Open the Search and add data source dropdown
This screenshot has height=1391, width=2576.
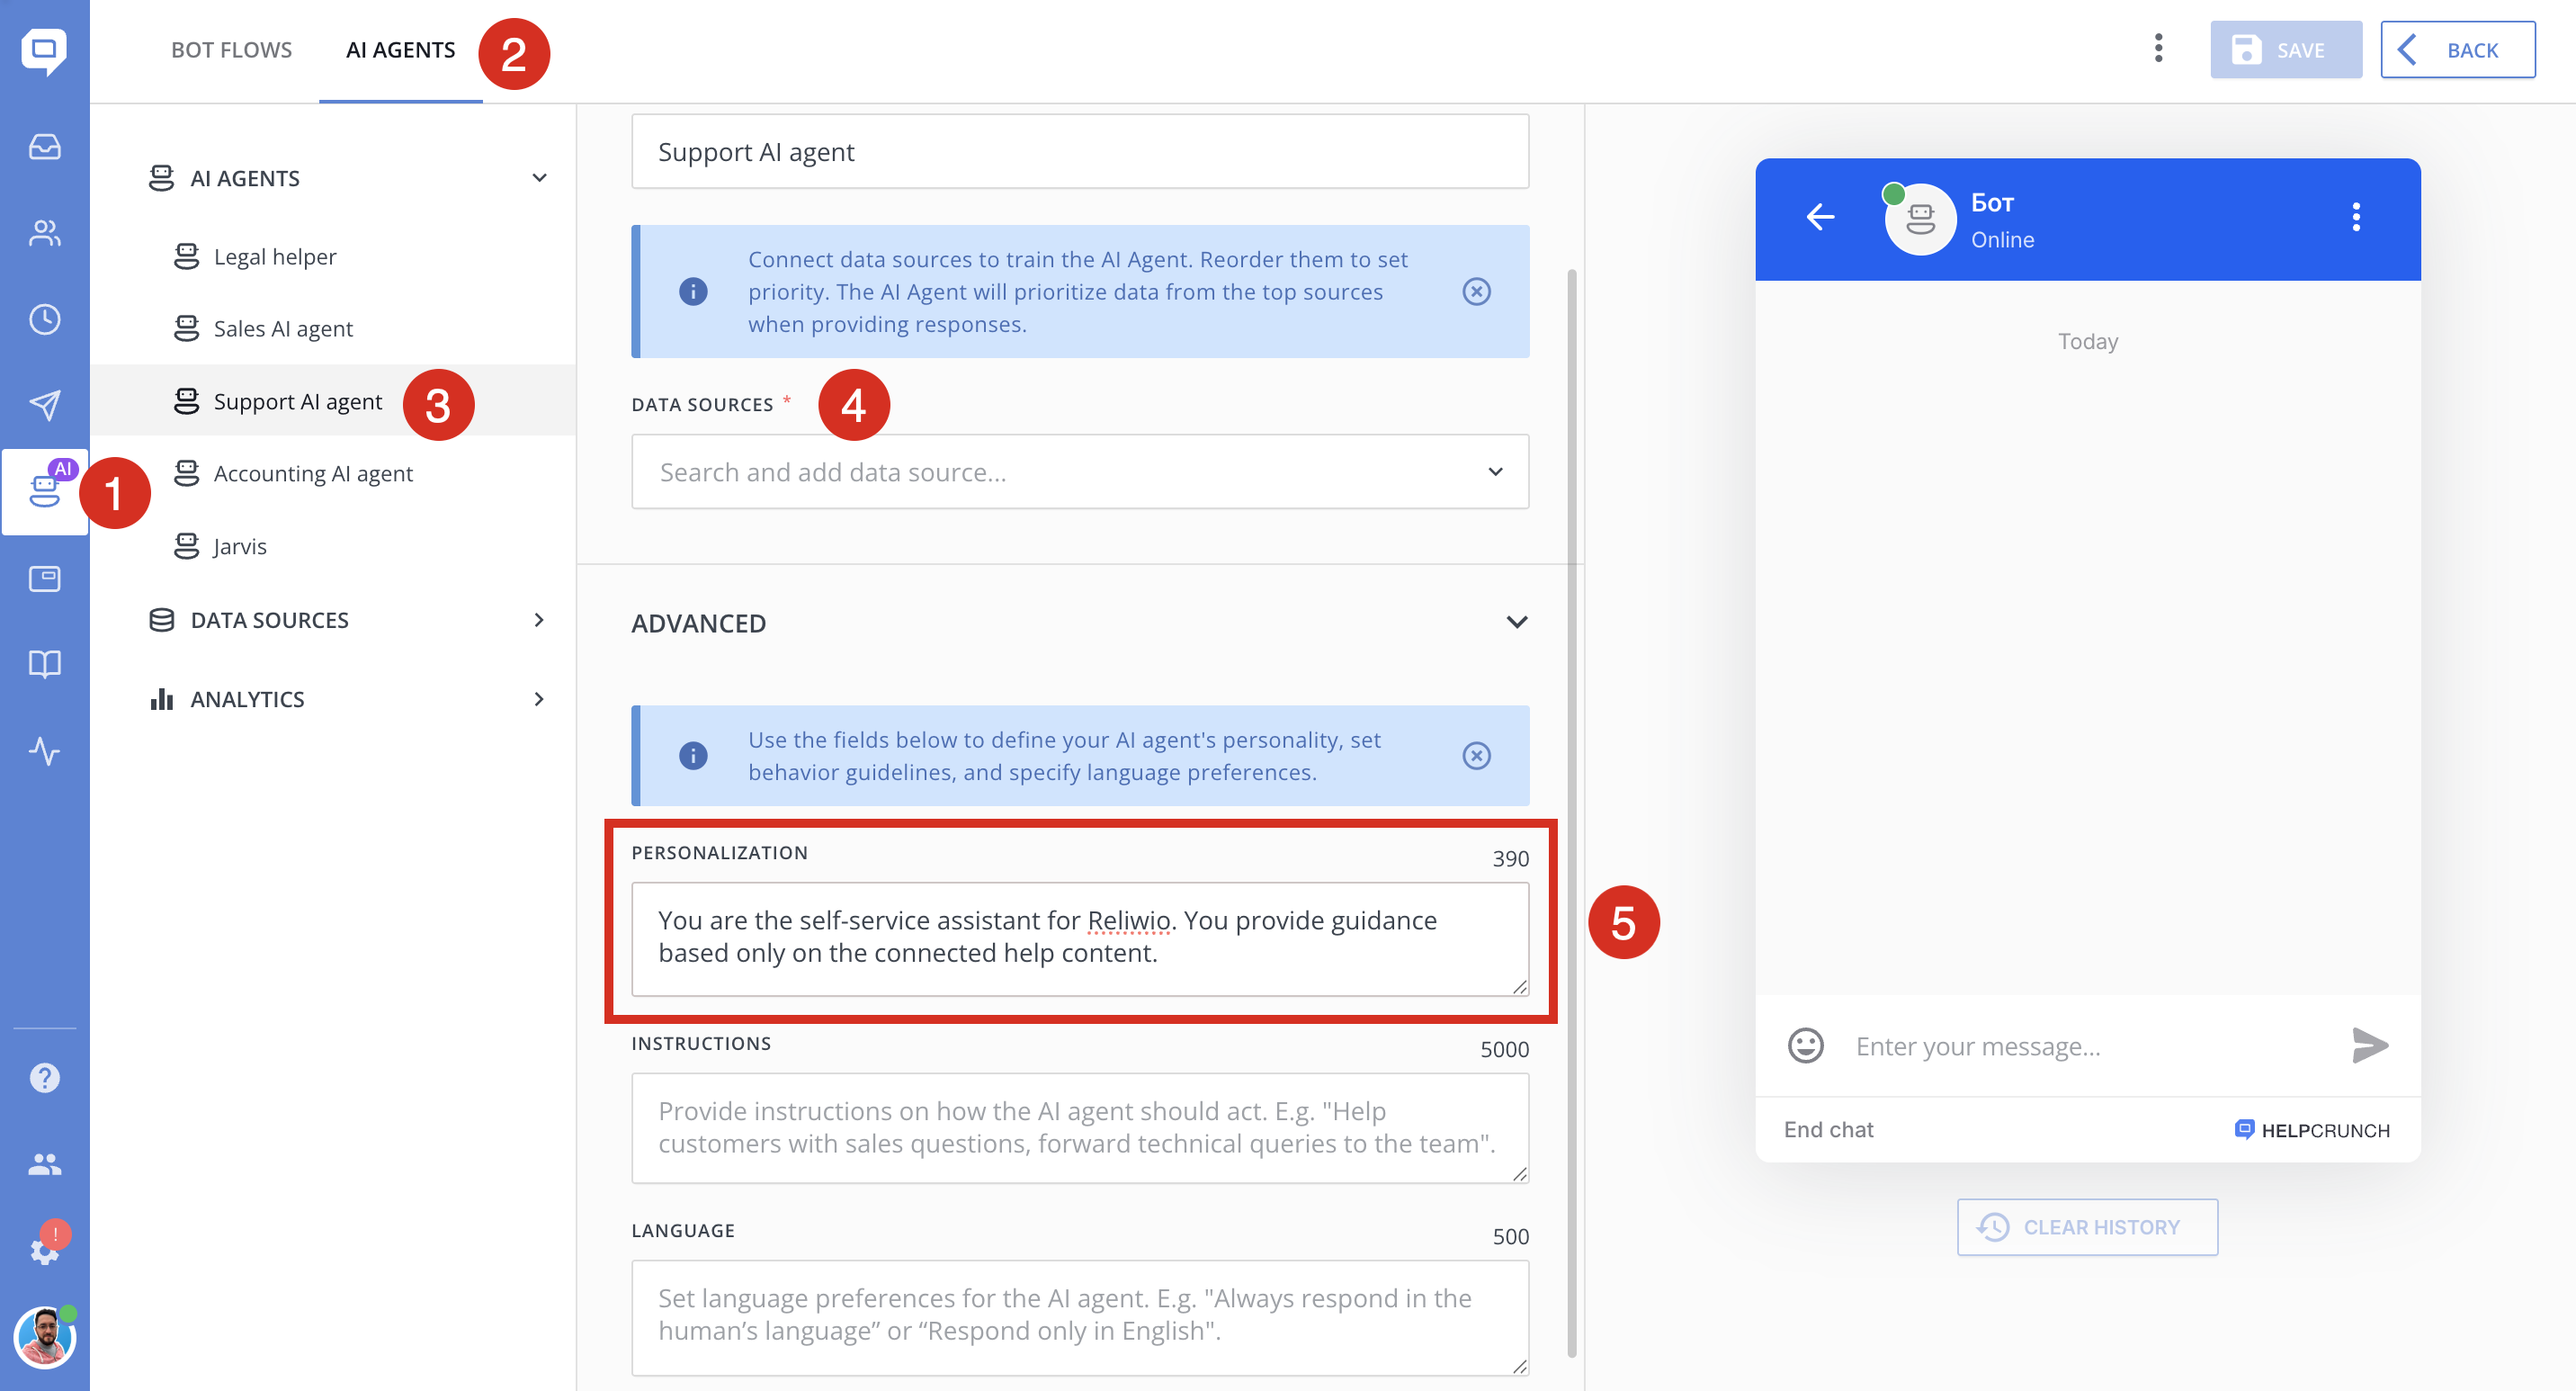pyautogui.click(x=1079, y=472)
